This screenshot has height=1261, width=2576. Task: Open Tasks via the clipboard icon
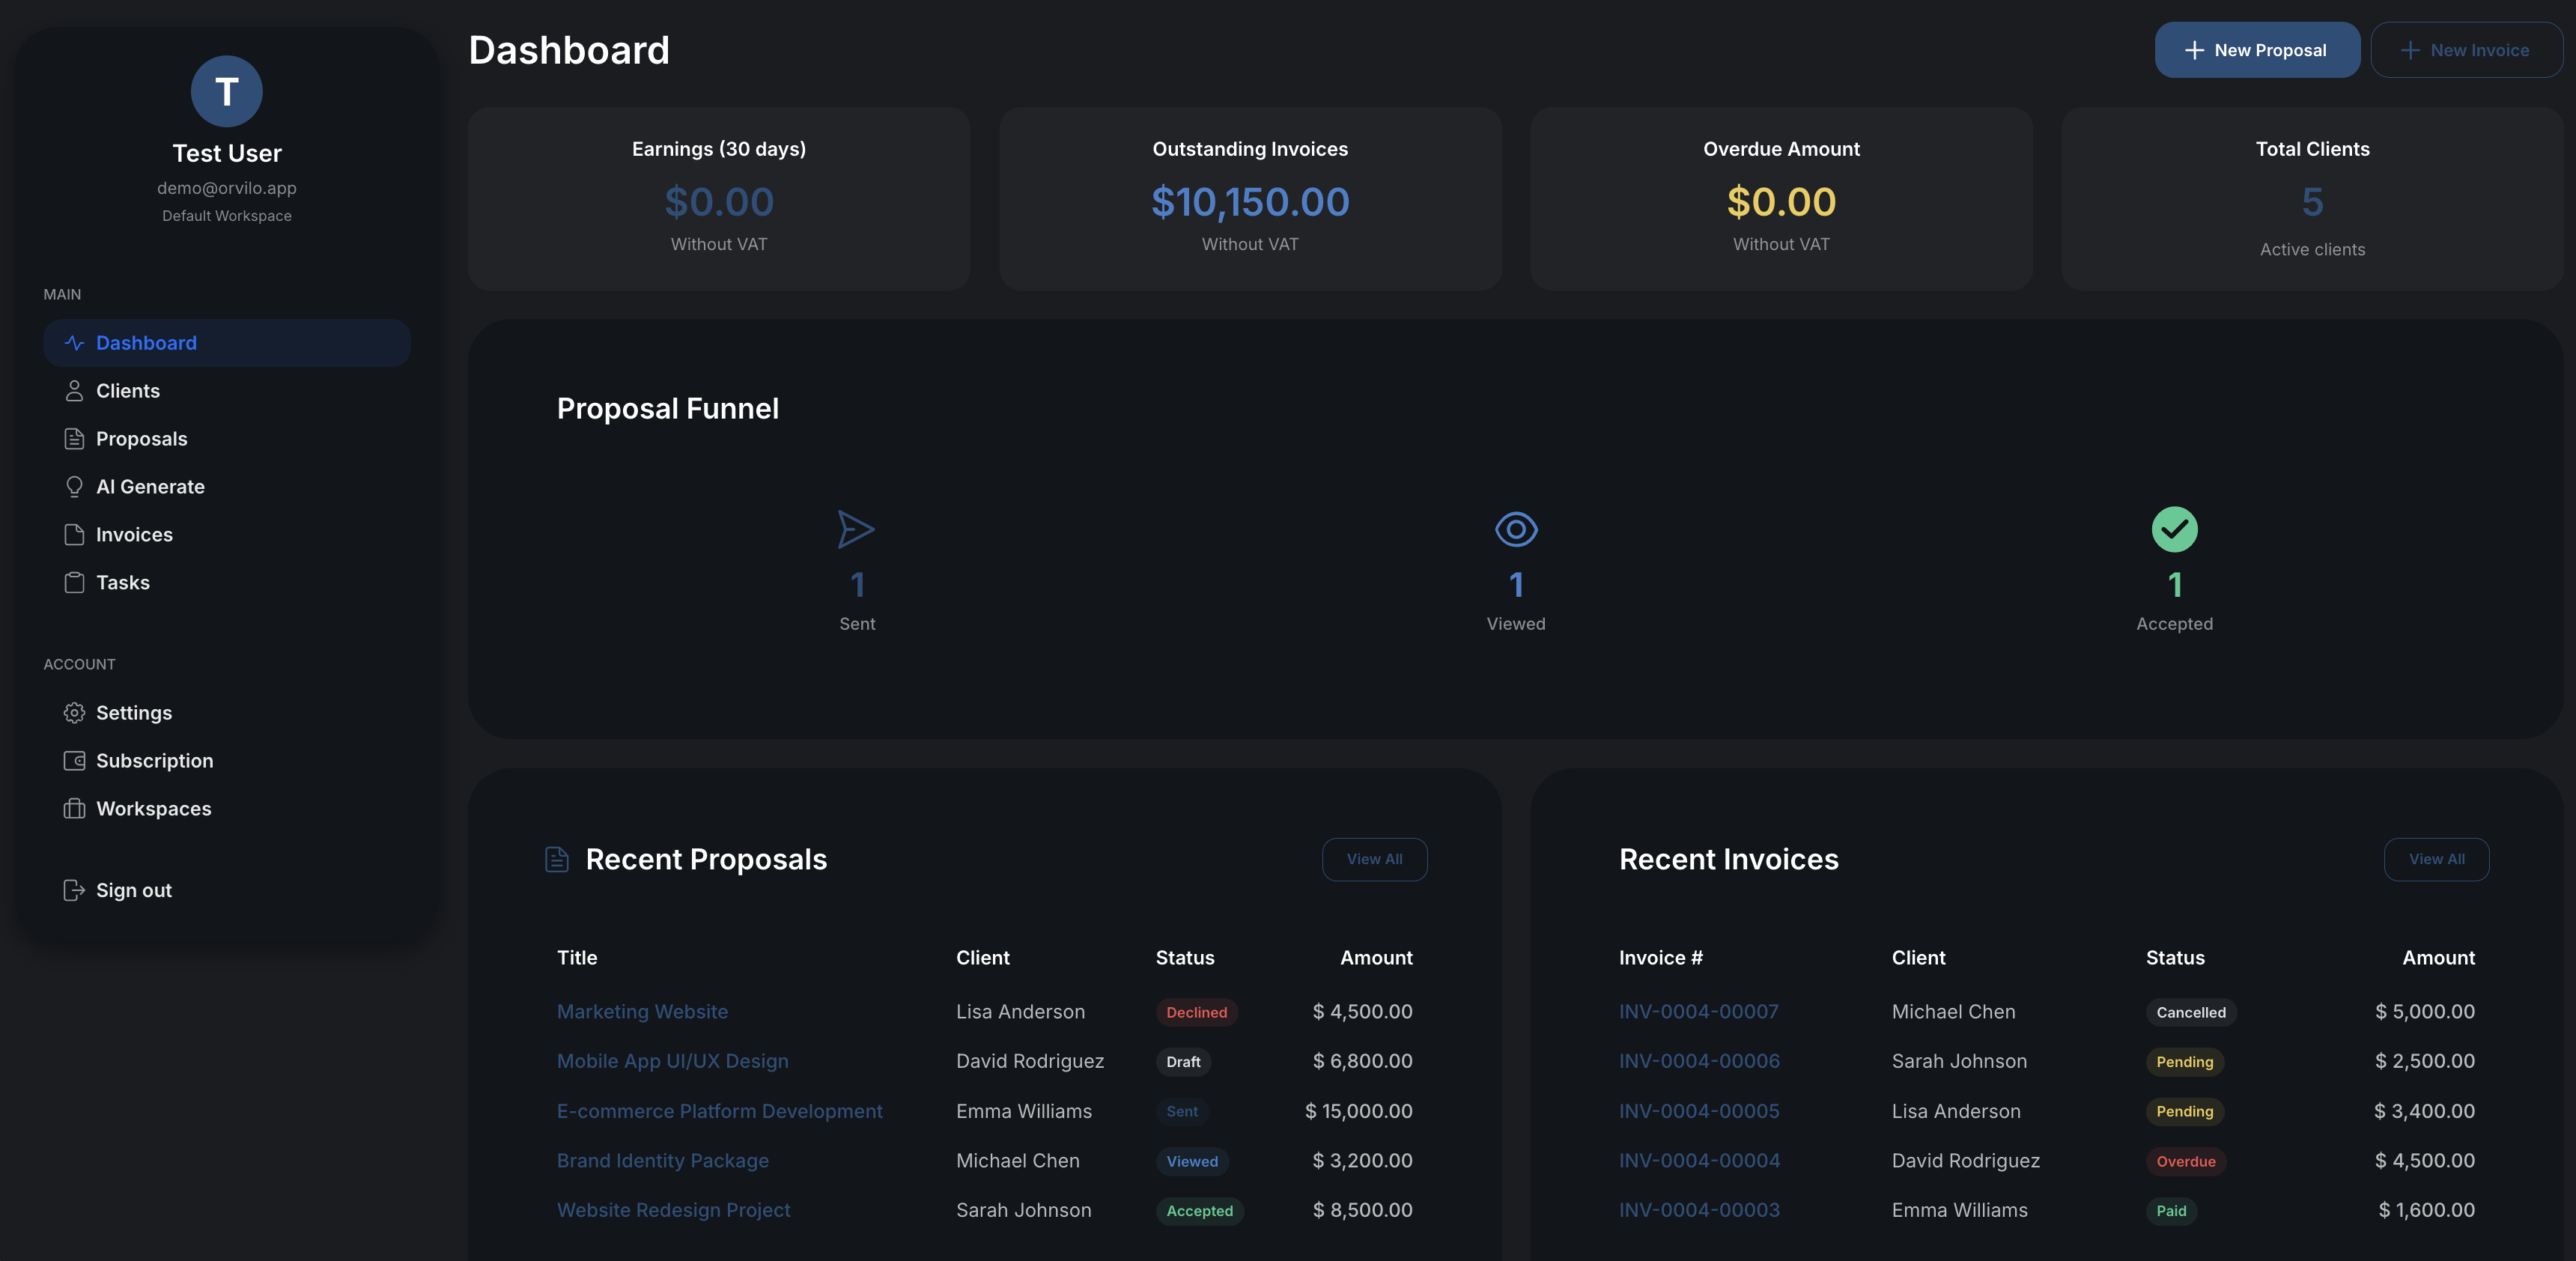[x=74, y=582]
